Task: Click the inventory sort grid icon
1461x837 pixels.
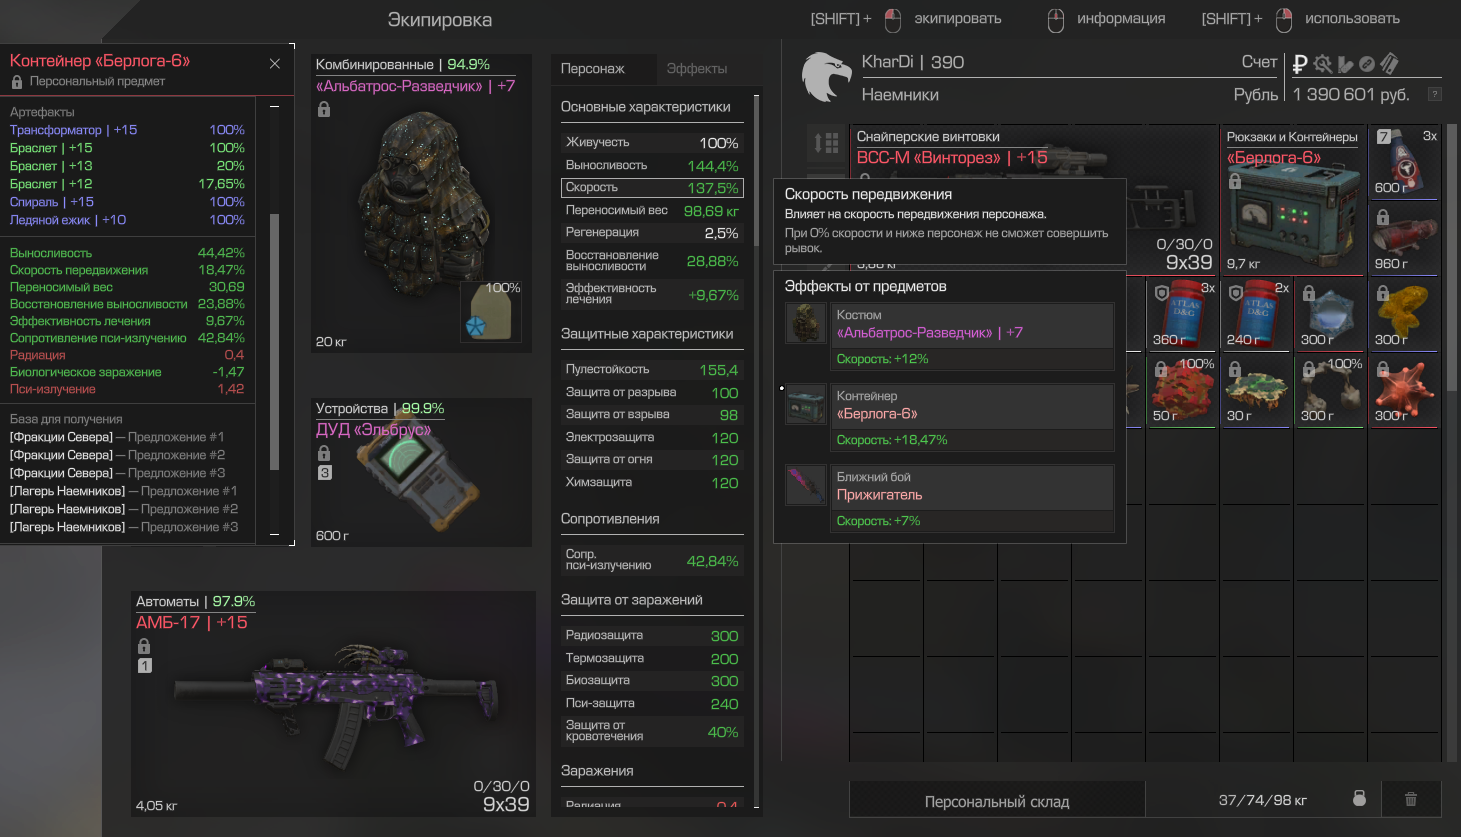Action: pos(826,143)
